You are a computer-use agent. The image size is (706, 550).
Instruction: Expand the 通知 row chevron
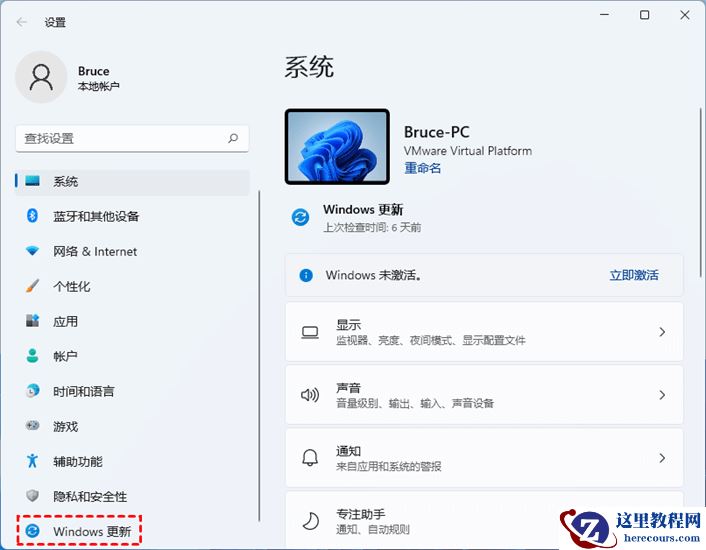click(662, 458)
